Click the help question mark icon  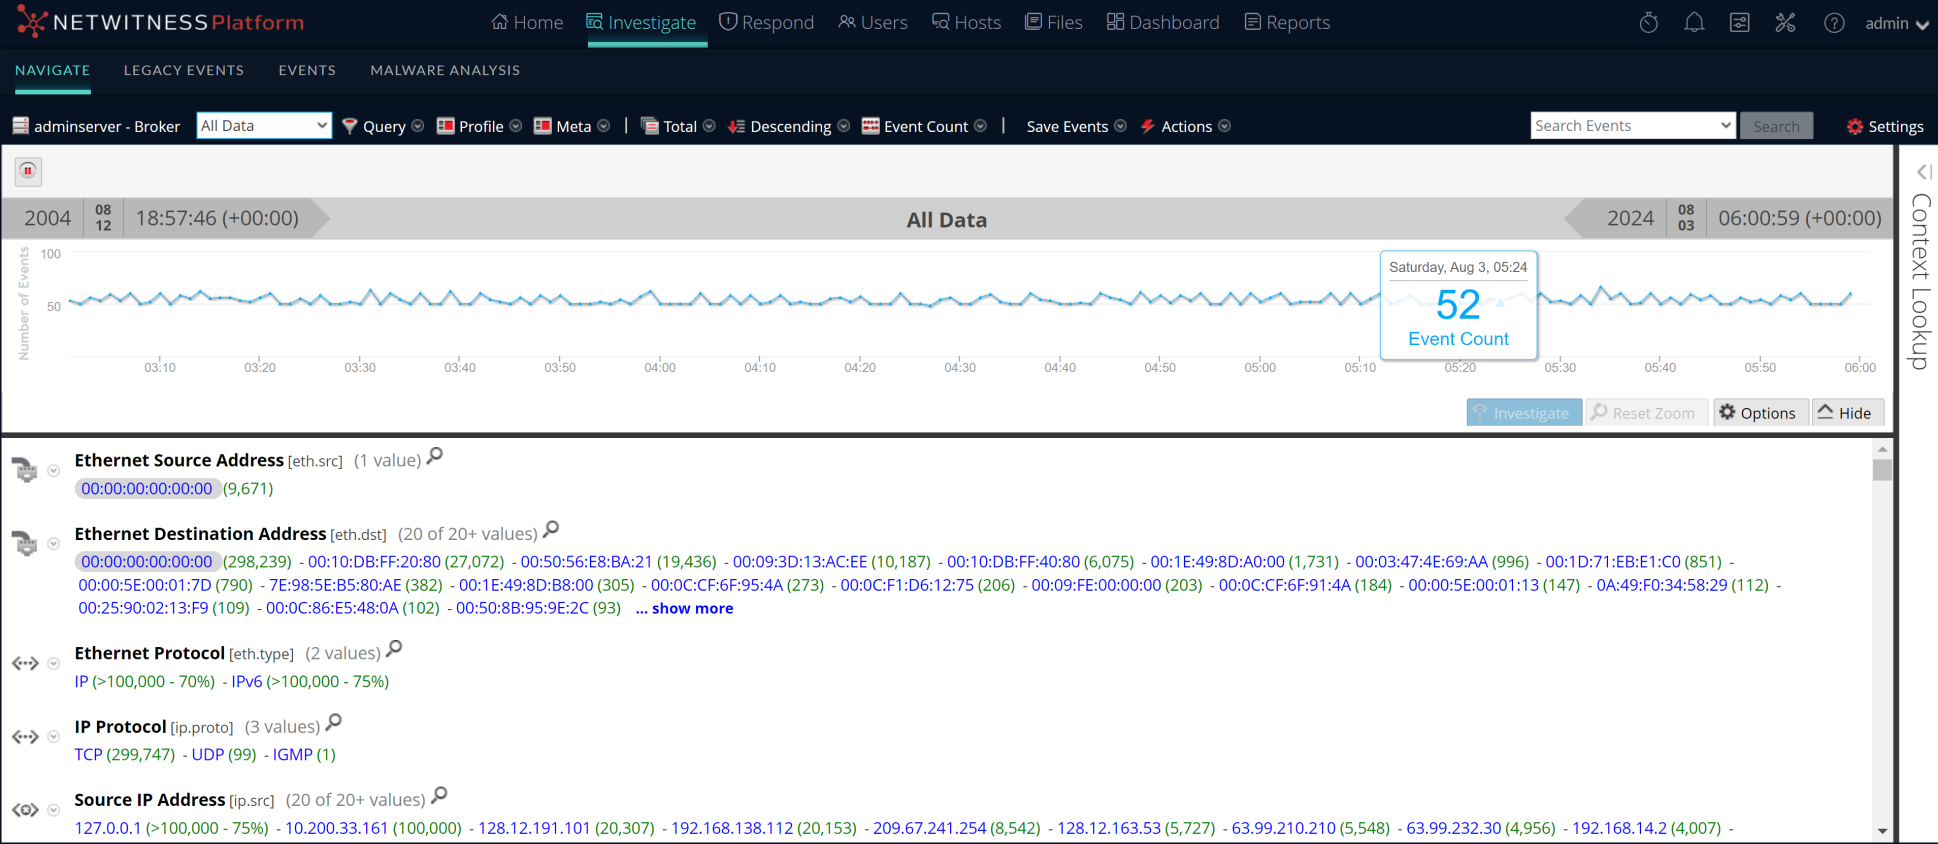coord(1833,22)
